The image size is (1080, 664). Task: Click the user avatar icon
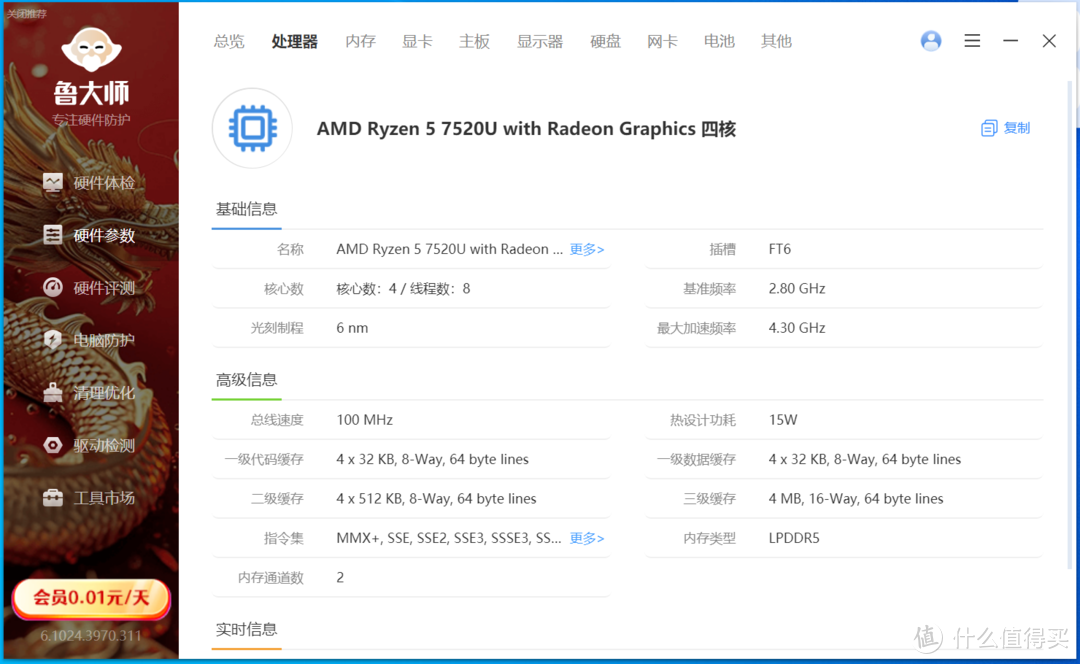931,40
